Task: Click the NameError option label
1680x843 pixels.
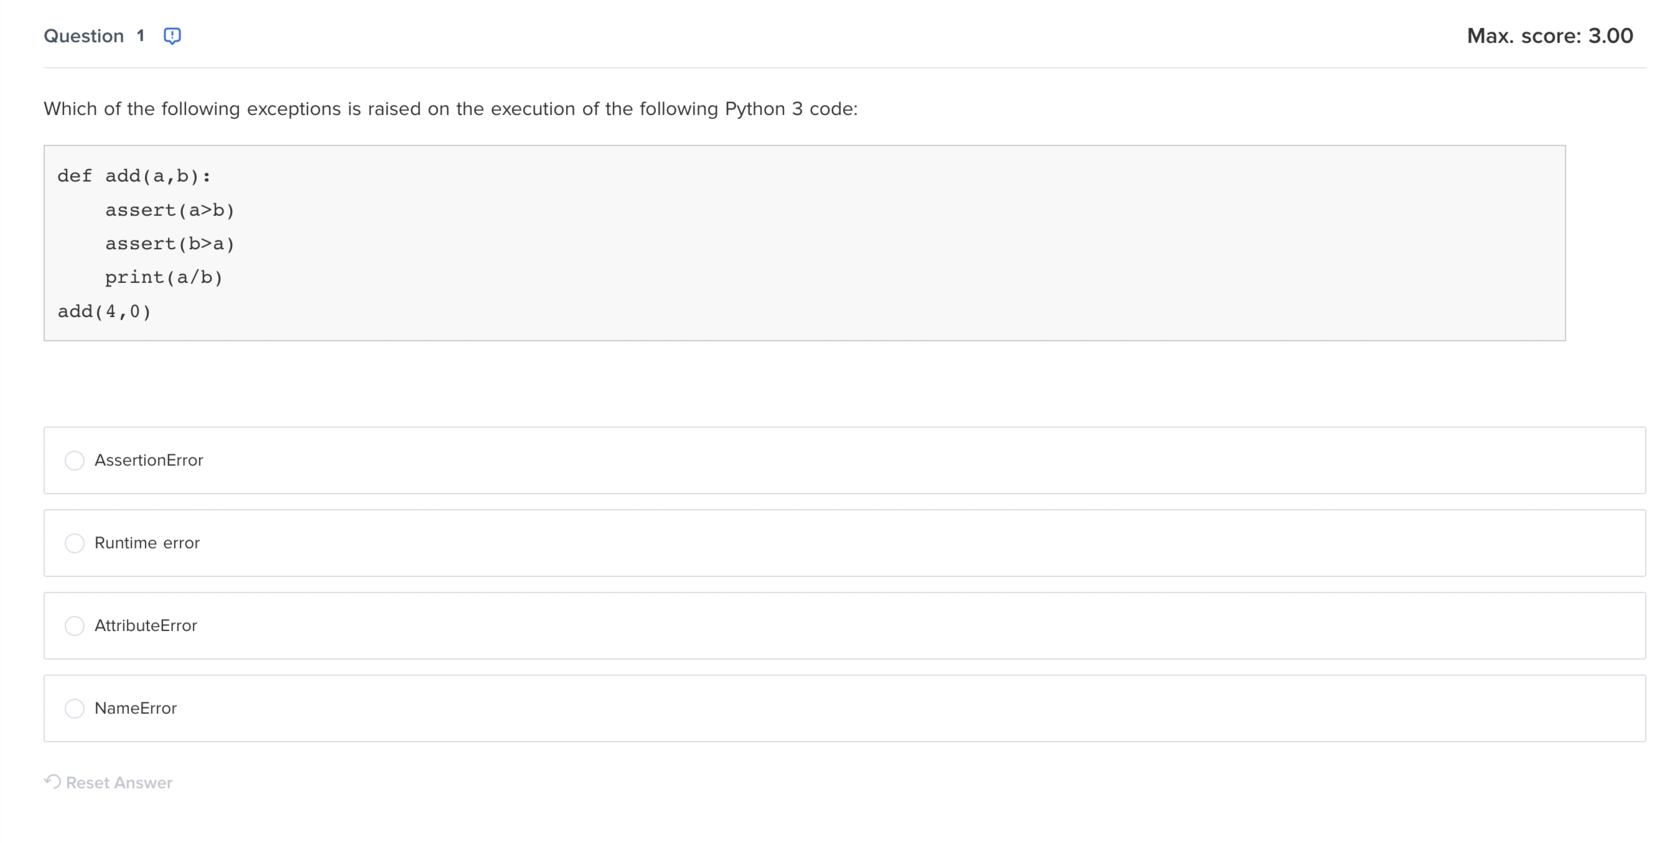Action: pos(136,708)
